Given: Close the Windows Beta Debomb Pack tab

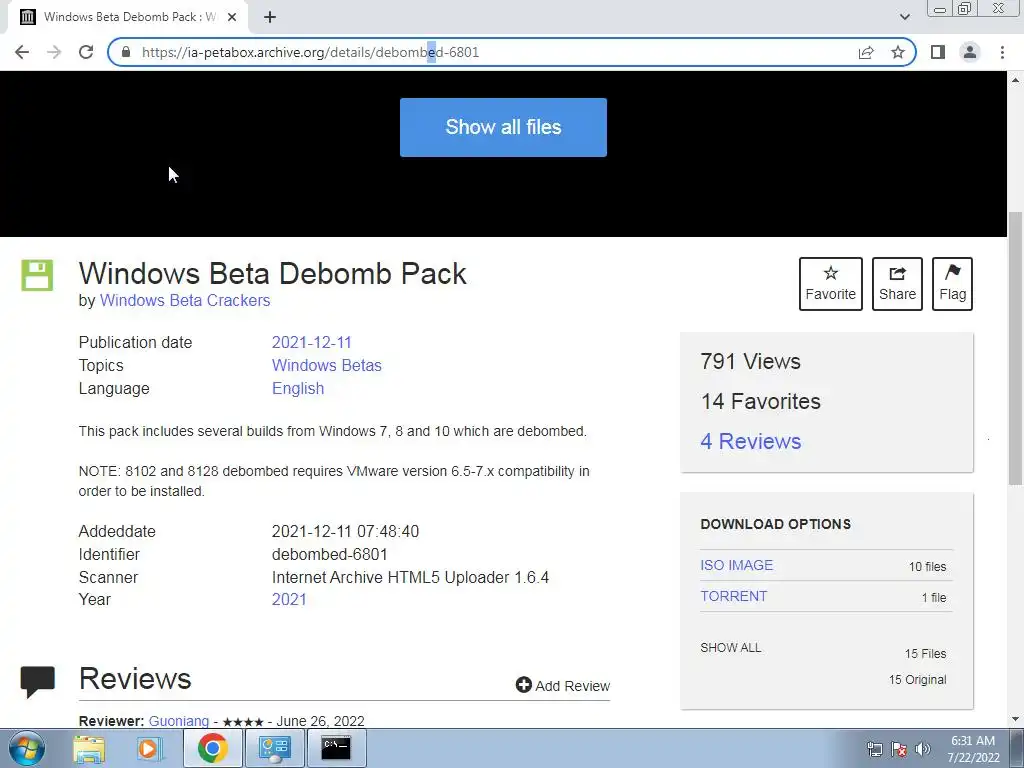Looking at the screenshot, I should coord(232,17).
